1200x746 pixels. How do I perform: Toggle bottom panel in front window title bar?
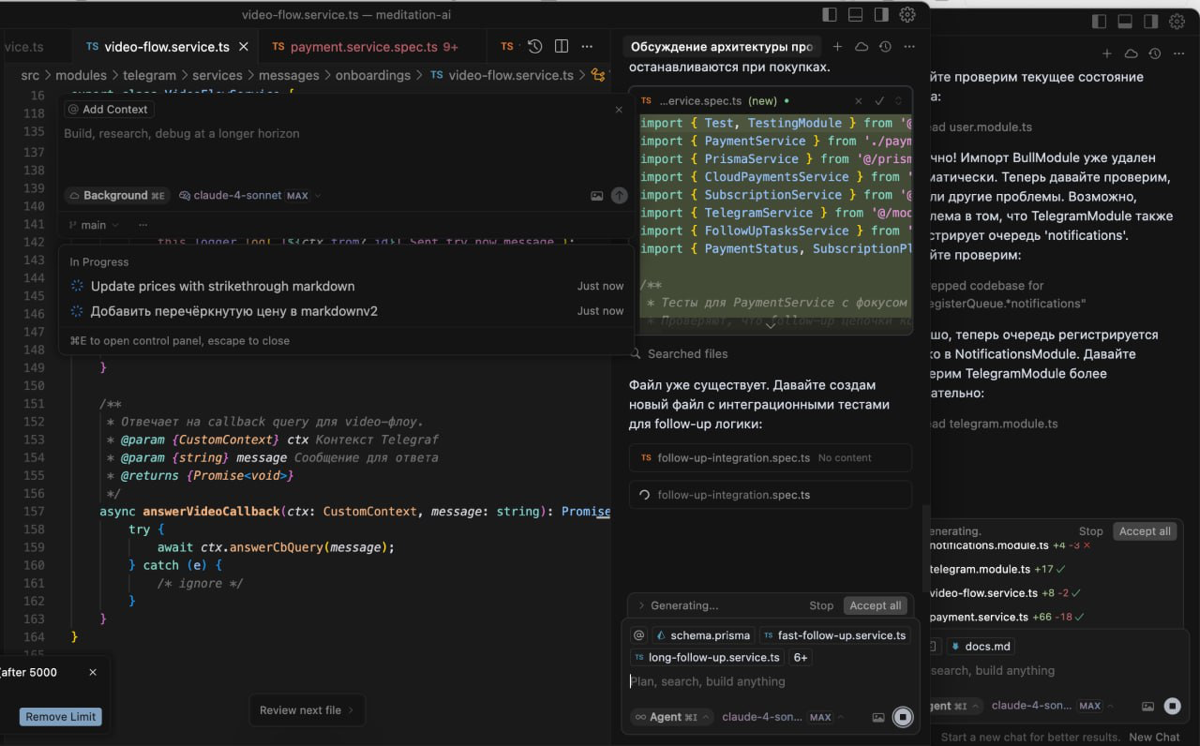tap(855, 15)
